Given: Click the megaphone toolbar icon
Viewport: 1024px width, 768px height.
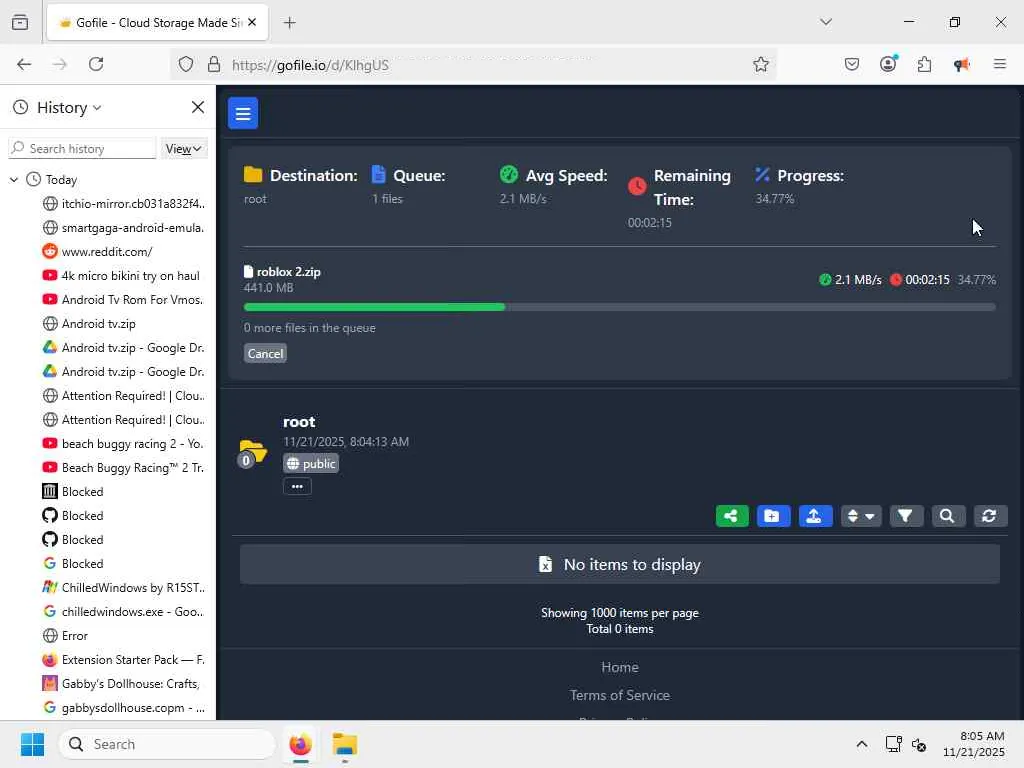Looking at the screenshot, I should (961, 64).
